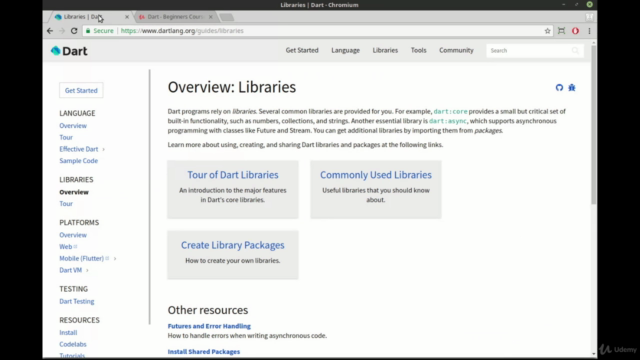
Task: Click the Other resources heading
Action: [x=208, y=310]
